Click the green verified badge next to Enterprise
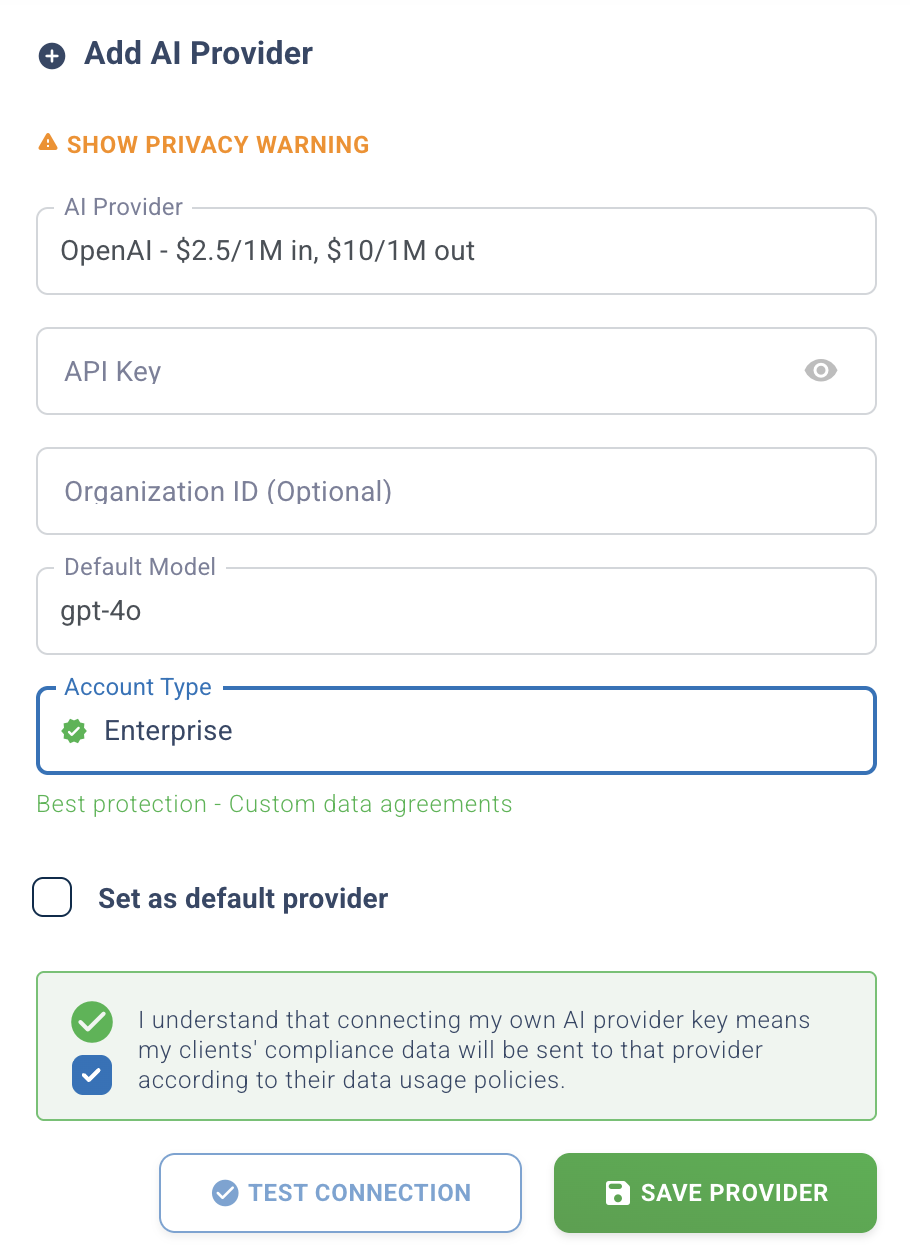Screen dimensions: 910x1260 pos(74,731)
